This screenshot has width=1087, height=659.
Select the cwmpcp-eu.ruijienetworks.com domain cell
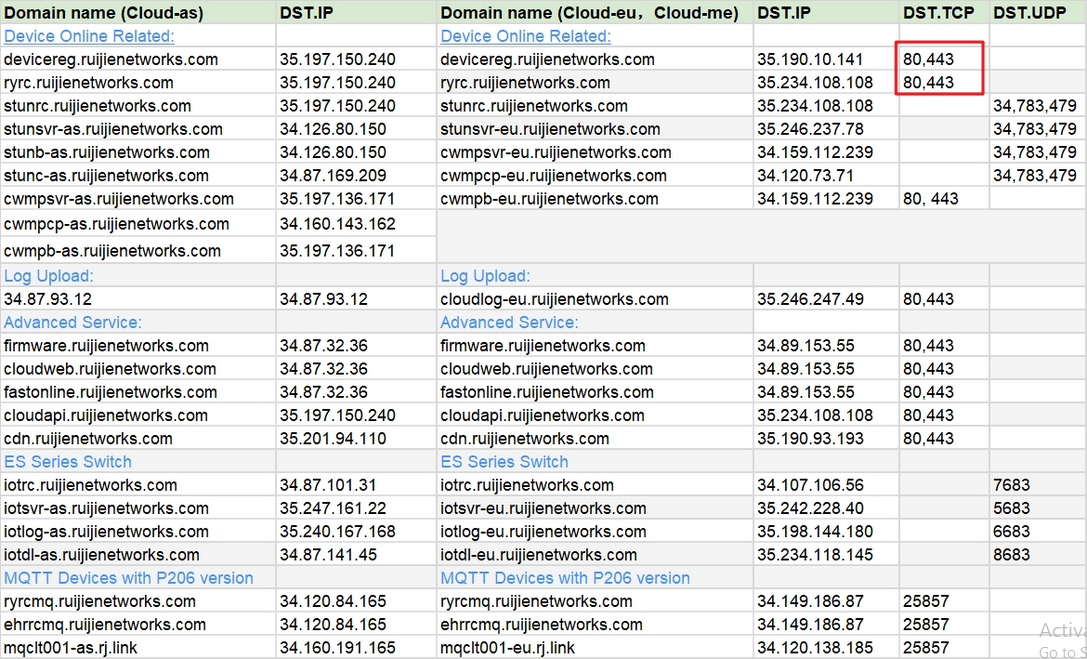553,176
